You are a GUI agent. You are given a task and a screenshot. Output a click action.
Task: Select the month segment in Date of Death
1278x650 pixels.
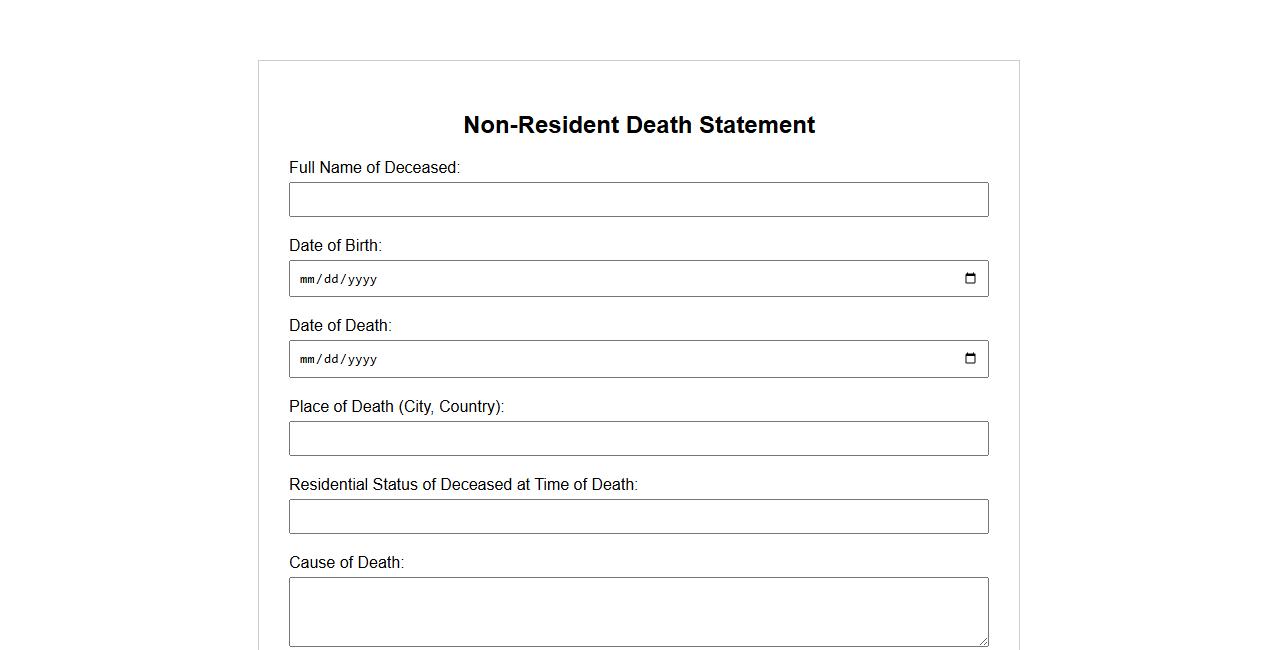[307, 360]
